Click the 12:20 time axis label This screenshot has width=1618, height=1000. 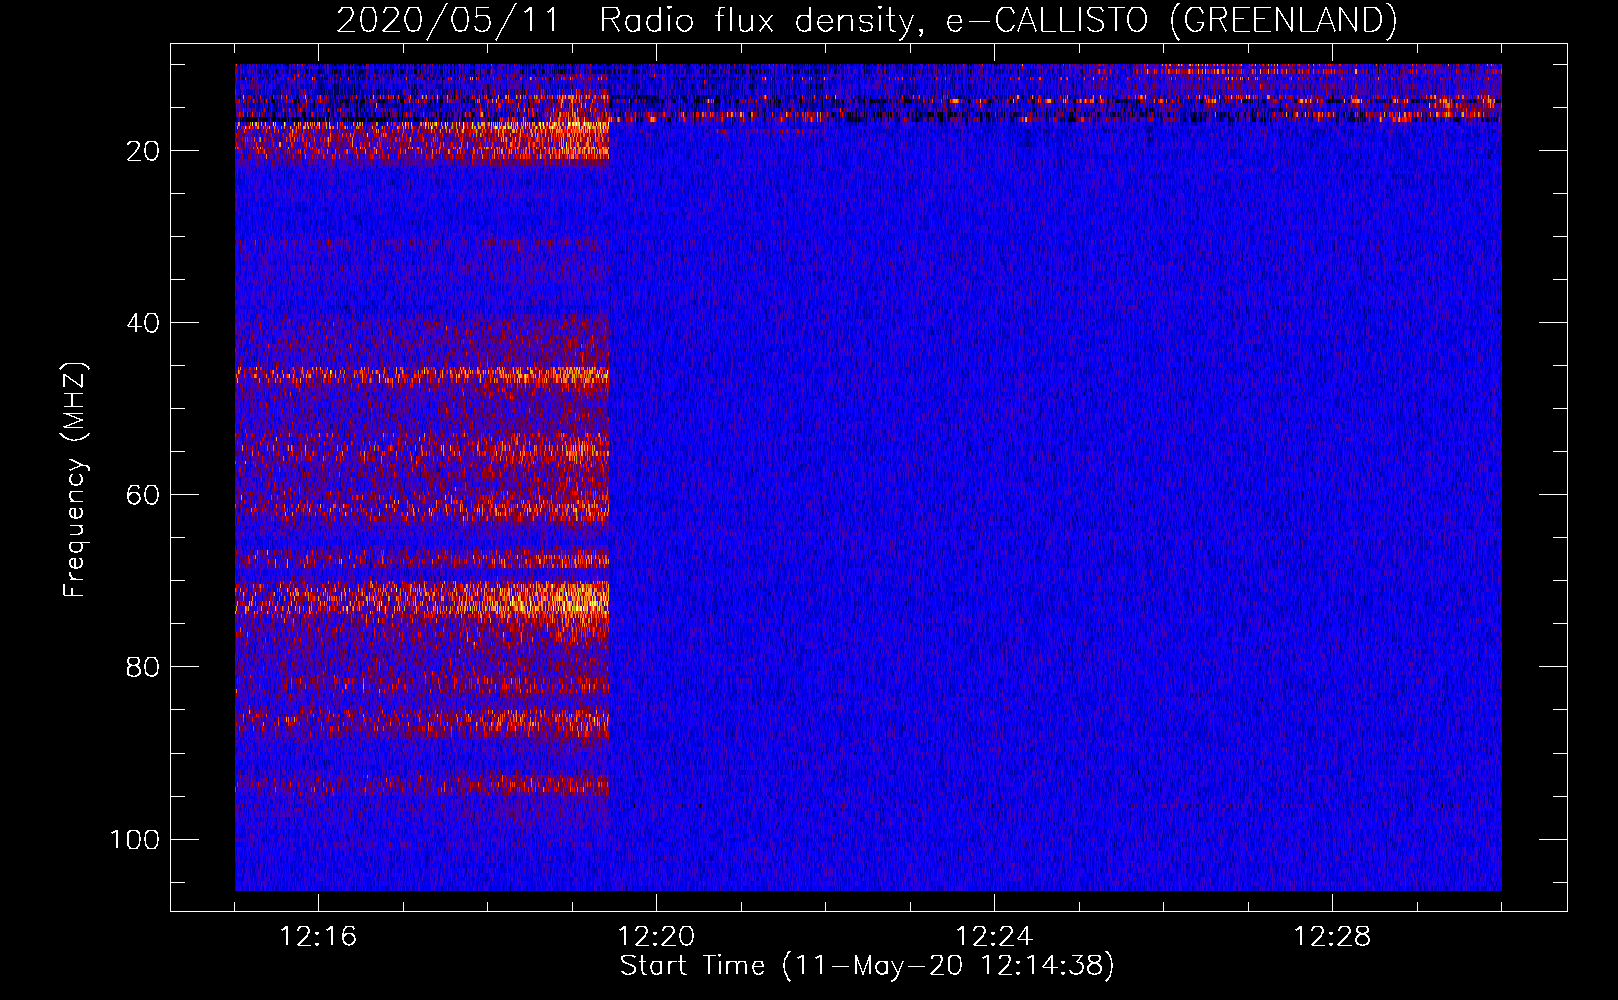[x=656, y=937]
